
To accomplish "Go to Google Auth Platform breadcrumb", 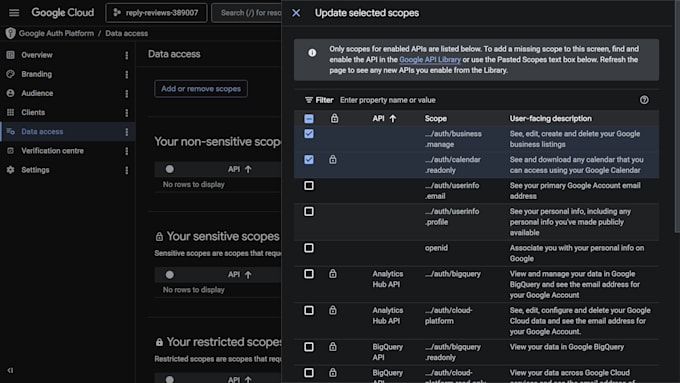I will click(56, 33).
